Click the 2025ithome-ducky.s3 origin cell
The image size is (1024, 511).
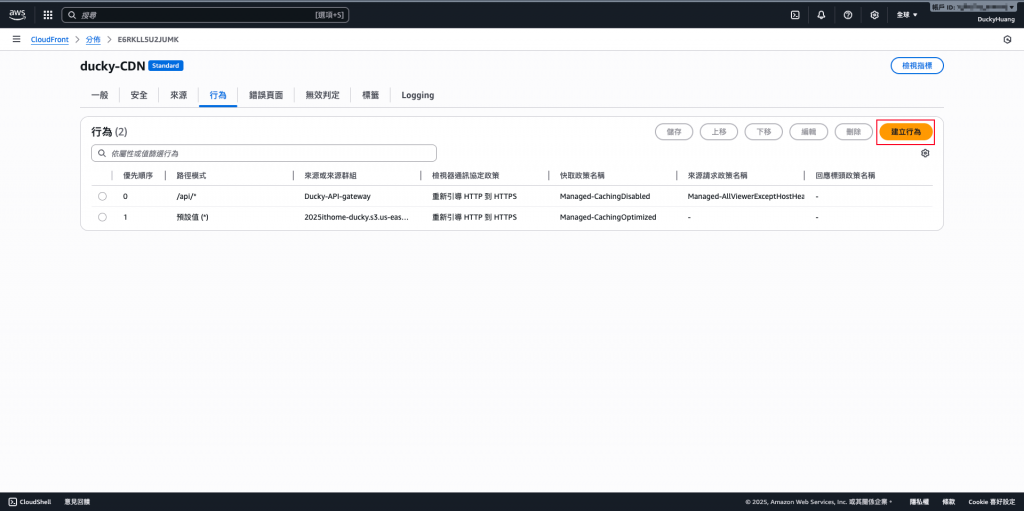[357, 217]
